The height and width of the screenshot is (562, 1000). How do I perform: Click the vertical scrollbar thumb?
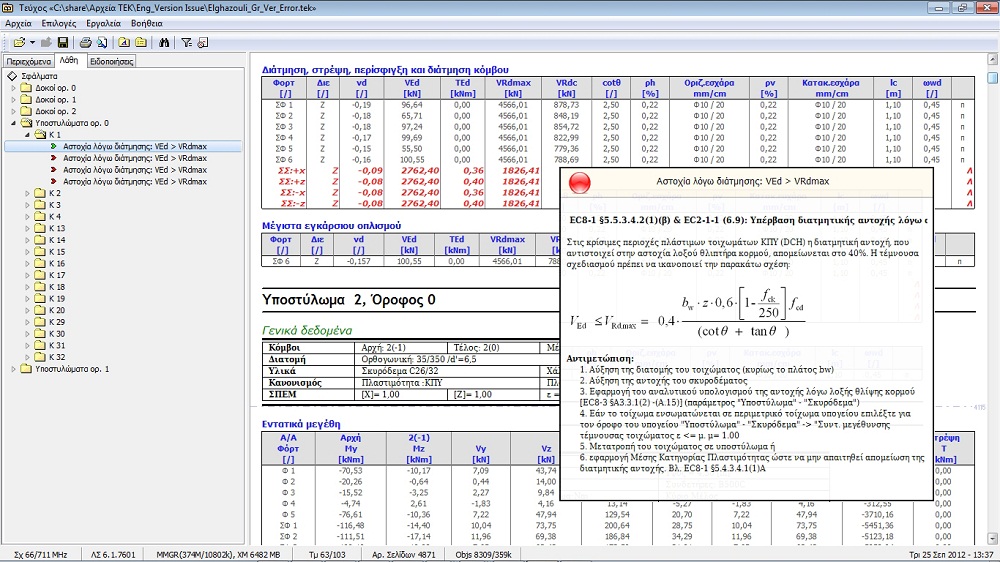click(x=992, y=78)
